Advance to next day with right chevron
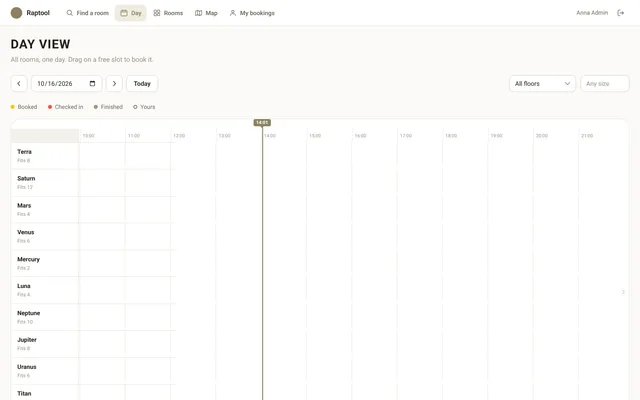Viewport: 640px width, 400px height. pos(114,84)
